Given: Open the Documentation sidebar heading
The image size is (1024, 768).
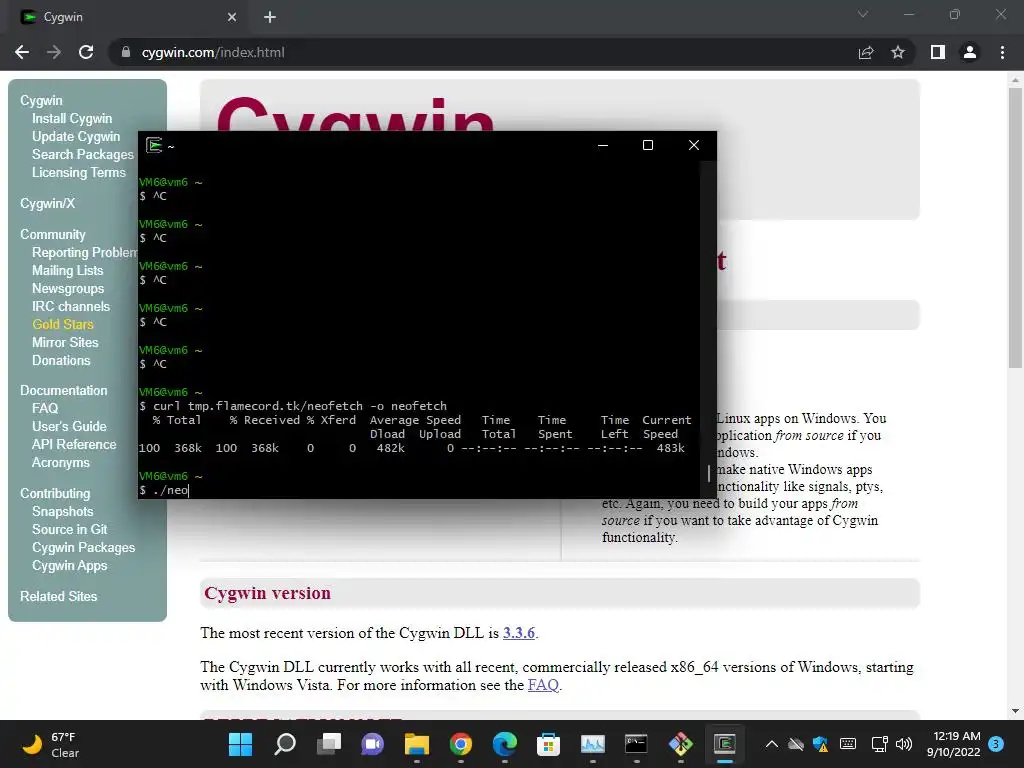Looking at the screenshot, I should 64,391.
